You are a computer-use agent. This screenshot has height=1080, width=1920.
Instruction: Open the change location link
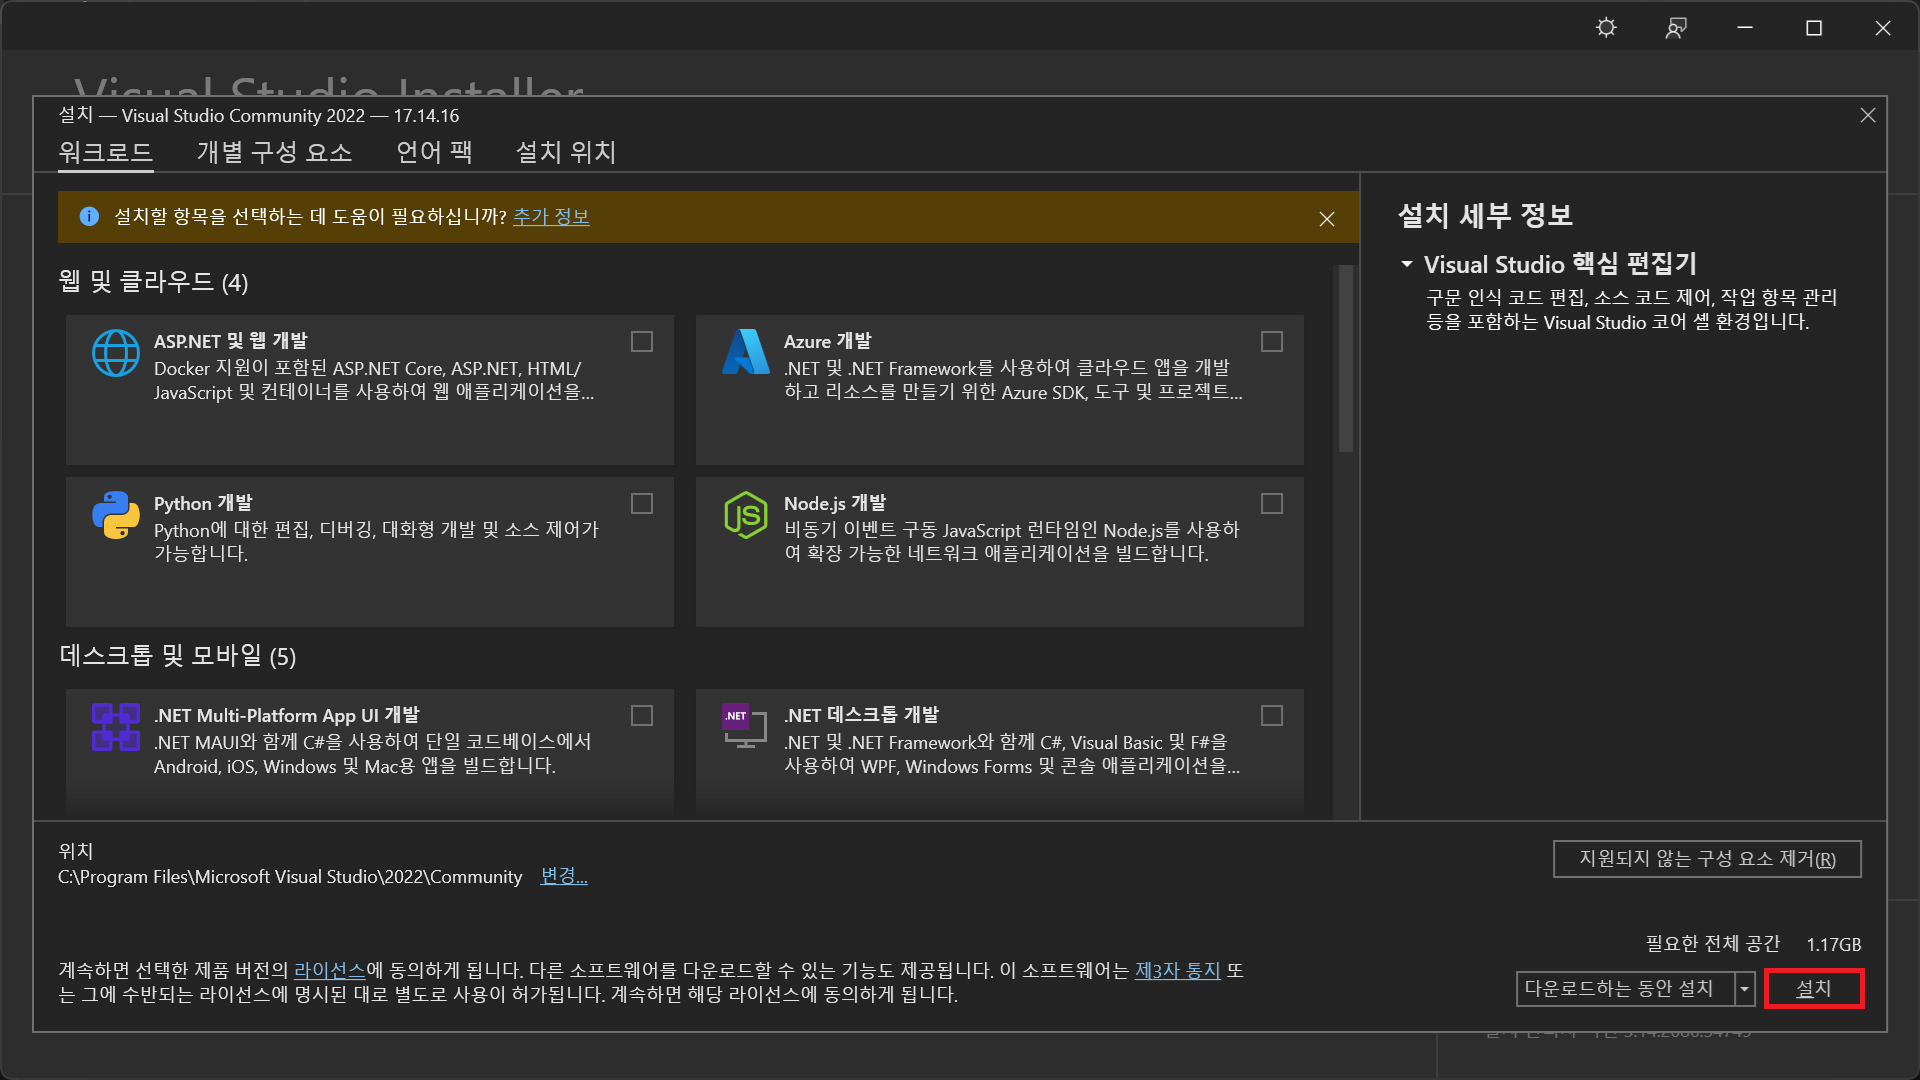tap(564, 876)
